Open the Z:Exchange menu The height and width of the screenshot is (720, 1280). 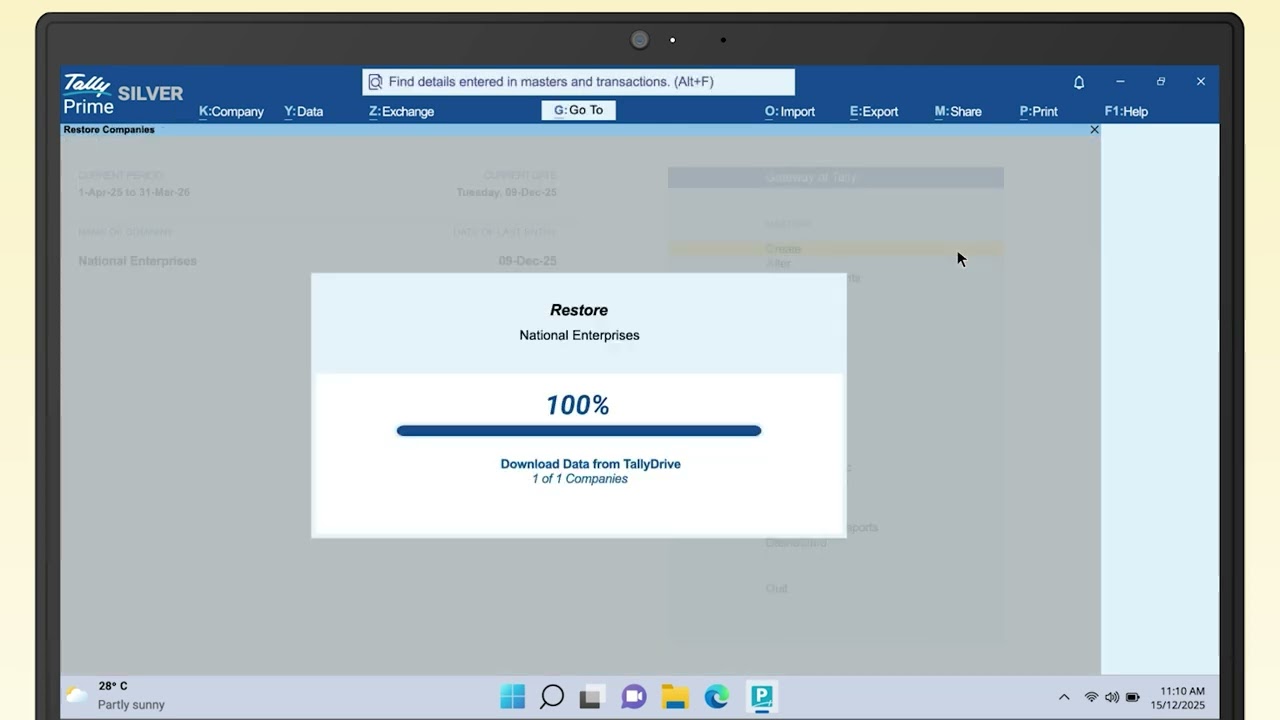pos(401,111)
